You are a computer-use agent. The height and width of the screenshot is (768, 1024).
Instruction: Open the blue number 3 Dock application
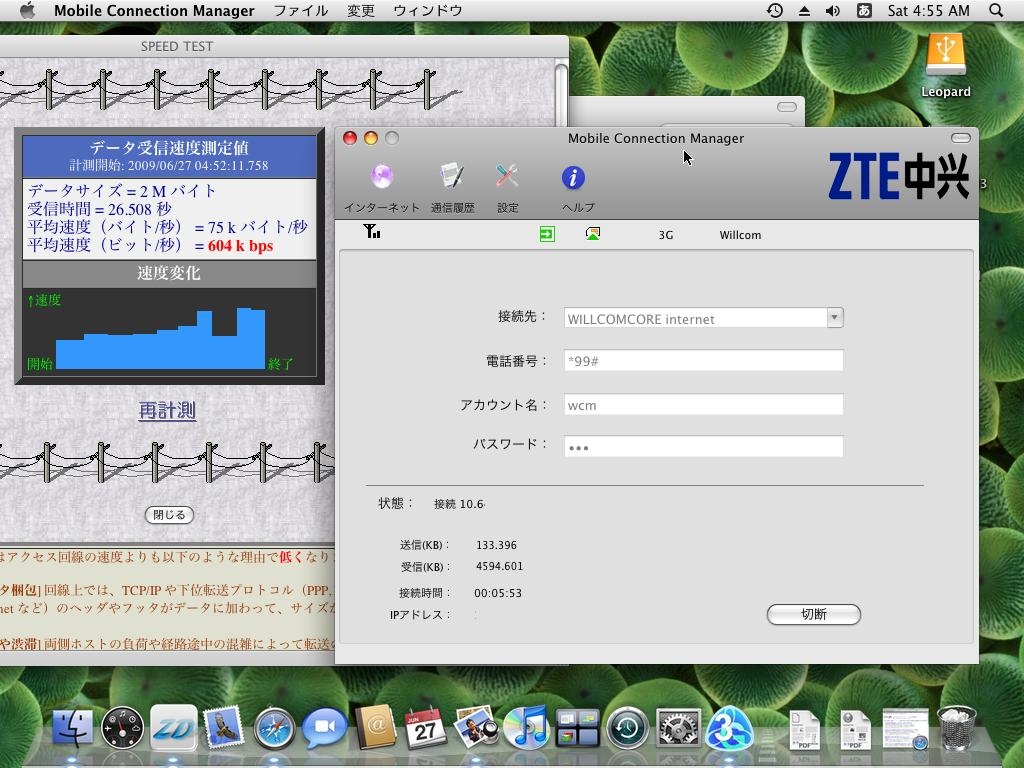pos(729,728)
